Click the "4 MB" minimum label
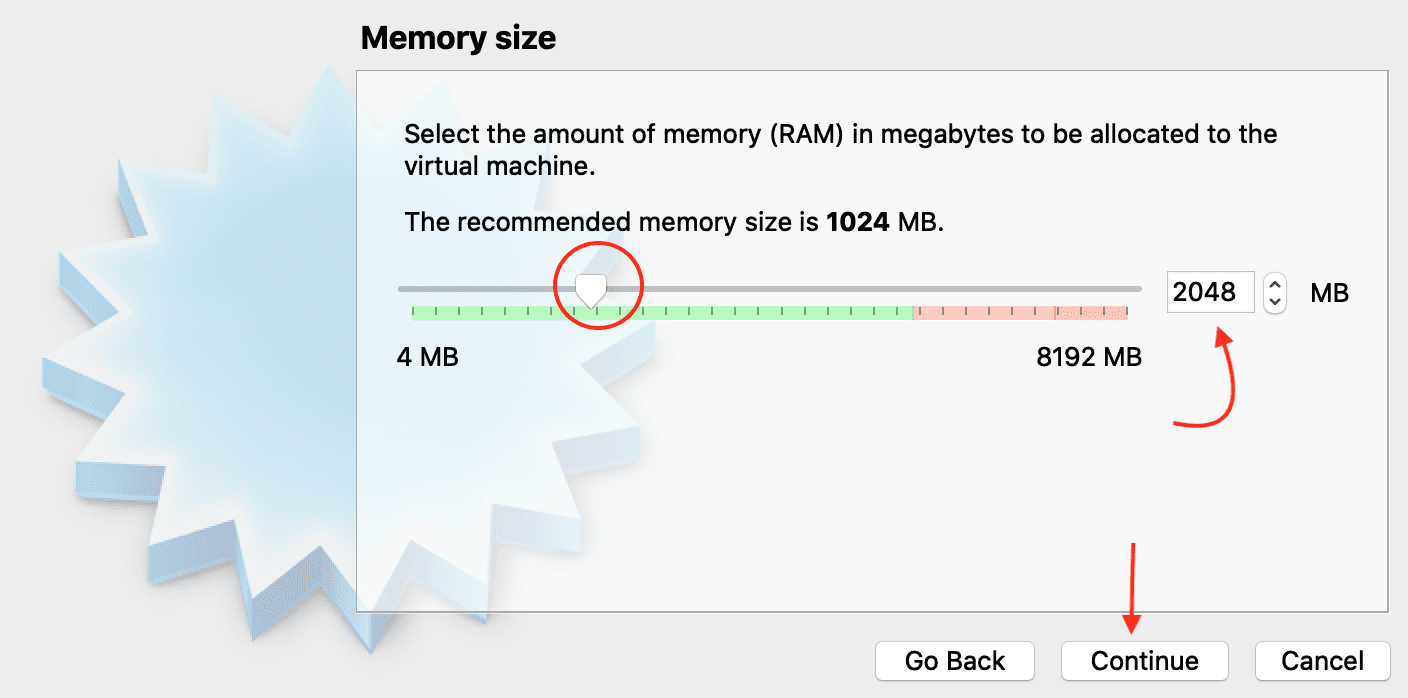 427,357
